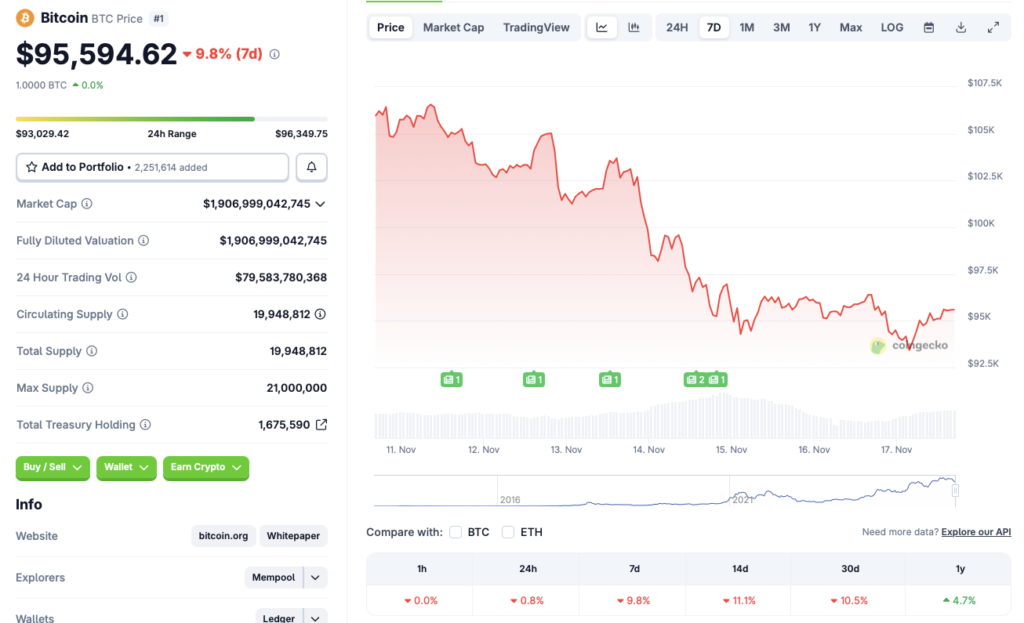Enable the BTC compare checkbox

[x=455, y=533]
